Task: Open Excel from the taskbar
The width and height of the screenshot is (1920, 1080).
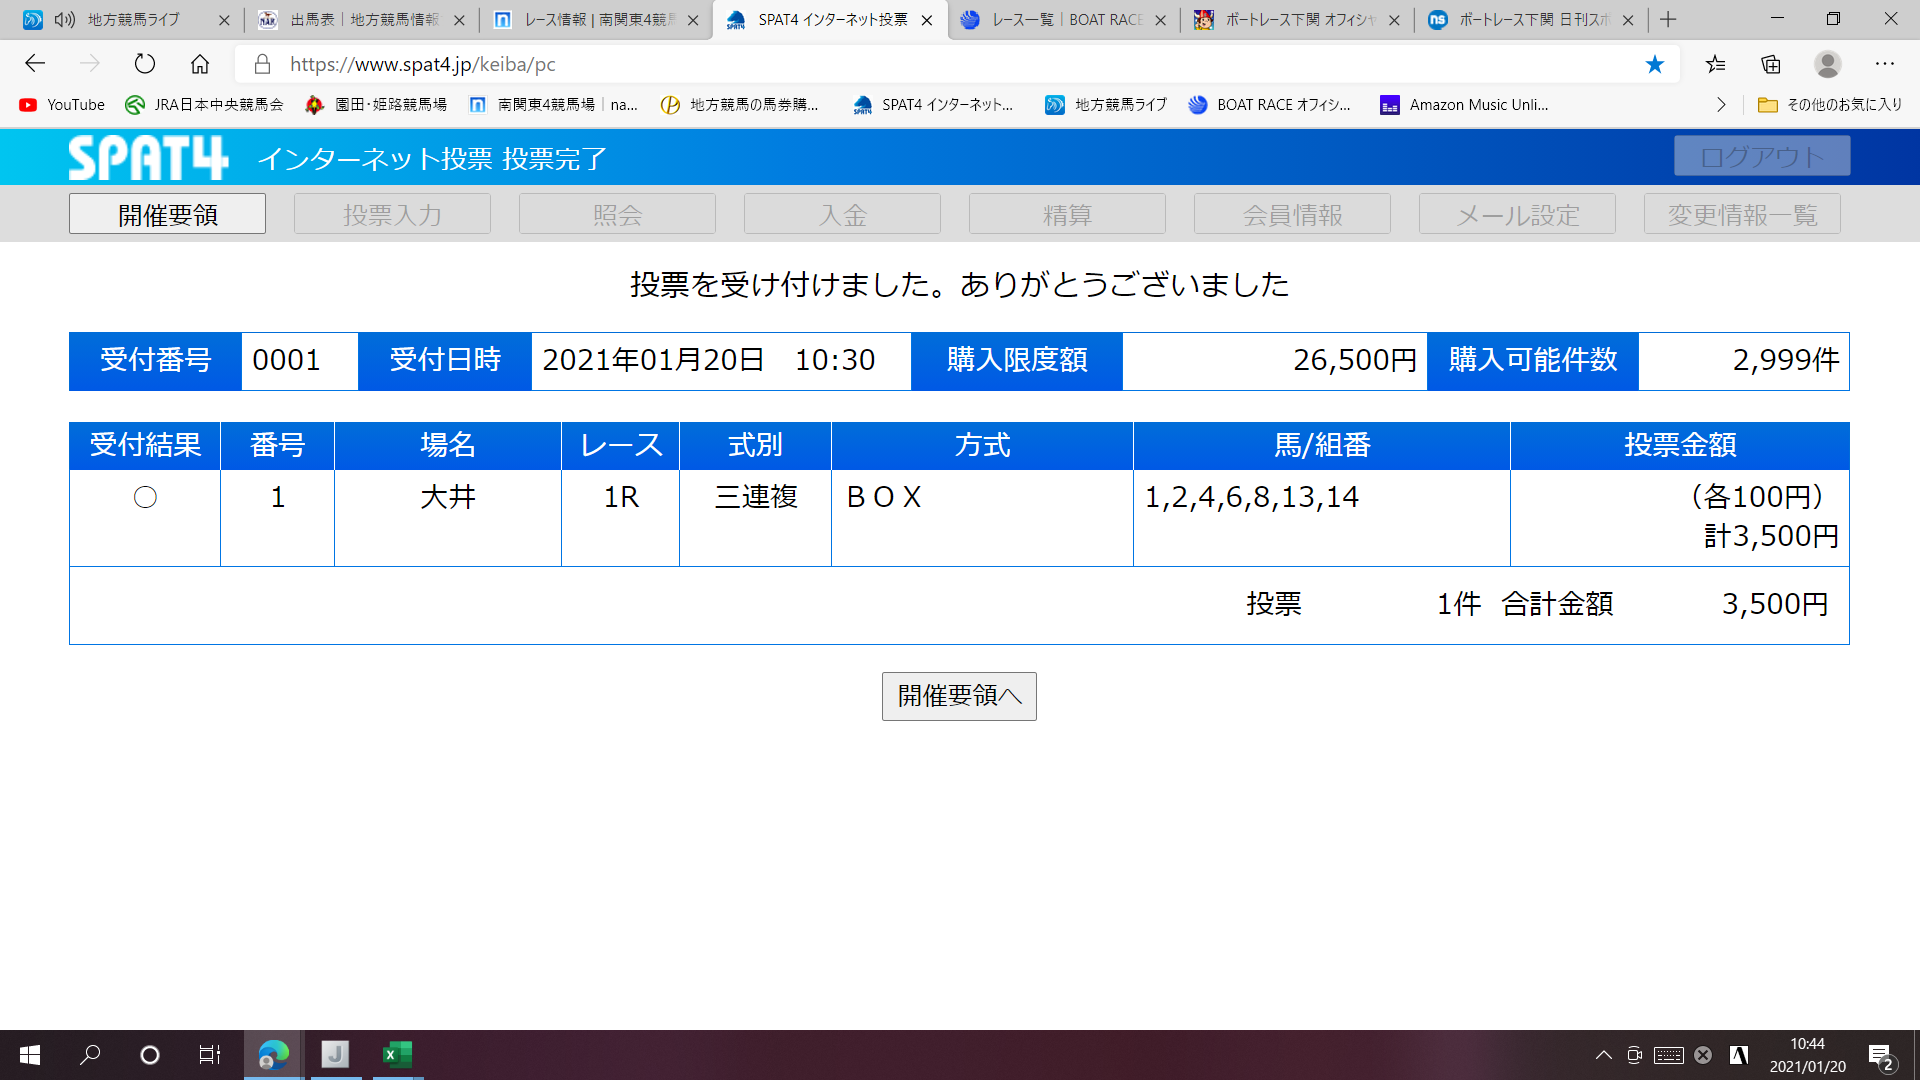Action: [397, 1054]
